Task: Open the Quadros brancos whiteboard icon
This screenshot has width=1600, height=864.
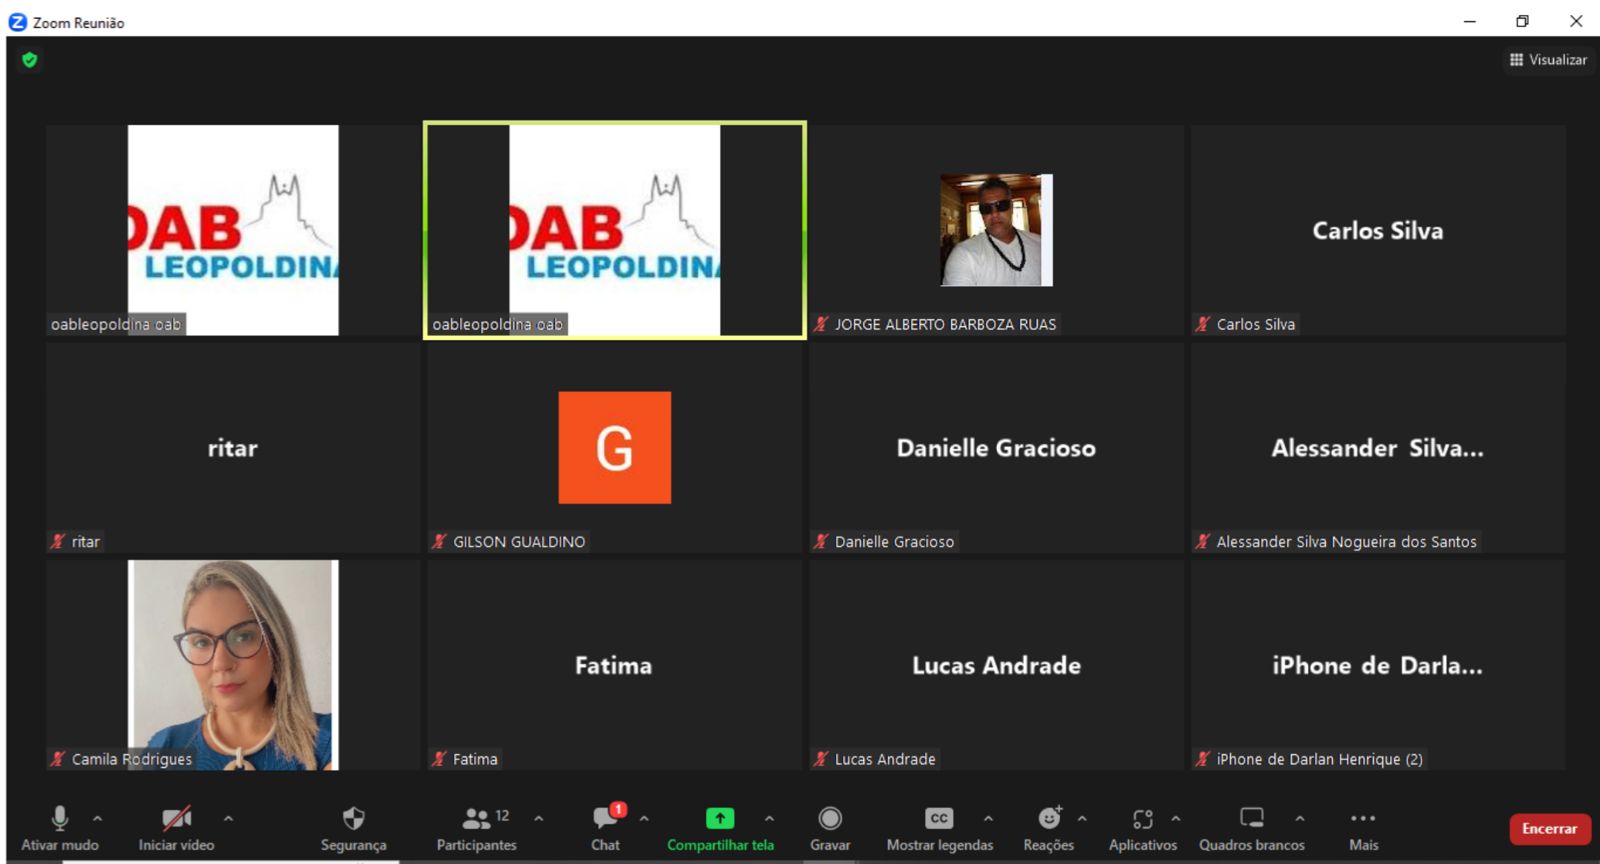Action: point(1252,817)
